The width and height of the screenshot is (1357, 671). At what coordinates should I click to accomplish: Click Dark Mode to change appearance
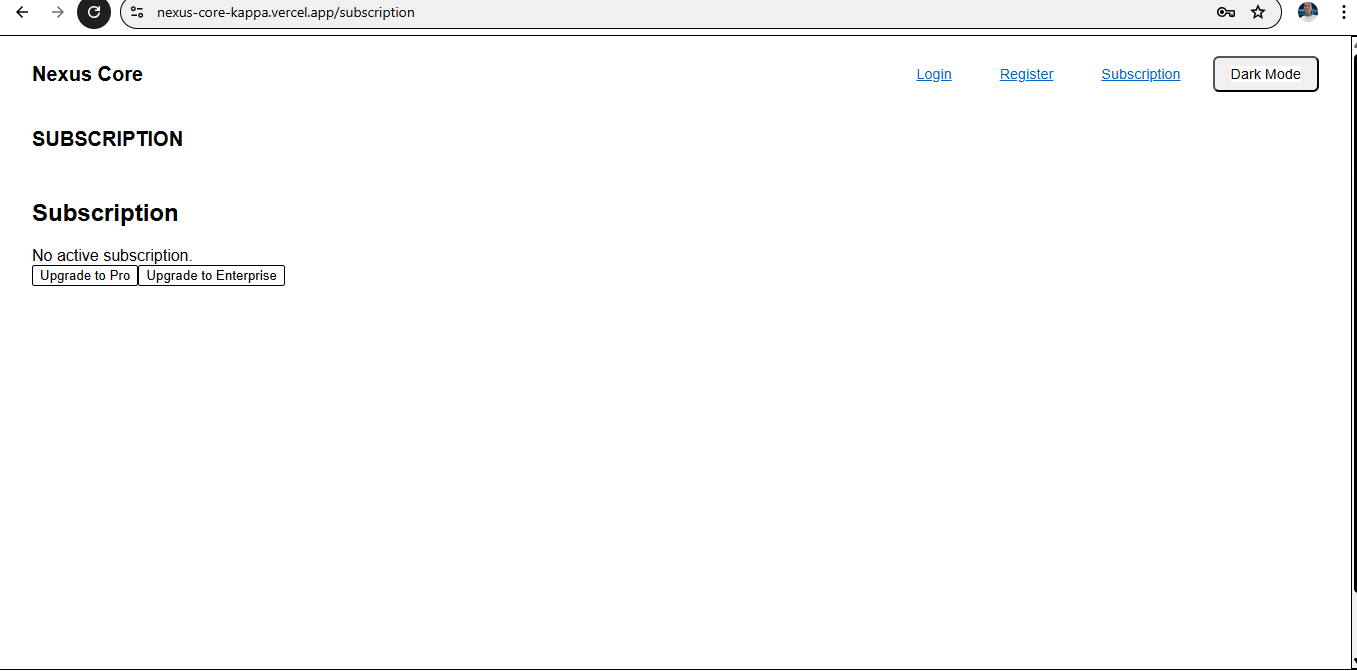point(1265,74)
